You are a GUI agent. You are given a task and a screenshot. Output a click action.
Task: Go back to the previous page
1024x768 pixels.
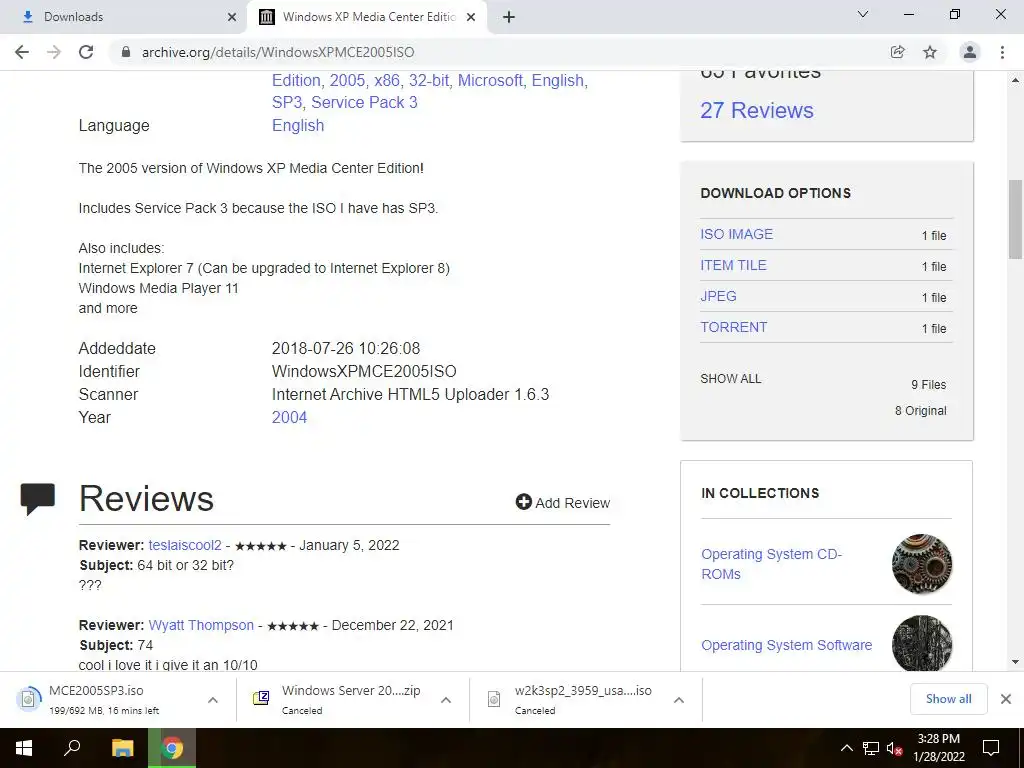(x=22, y=52)
